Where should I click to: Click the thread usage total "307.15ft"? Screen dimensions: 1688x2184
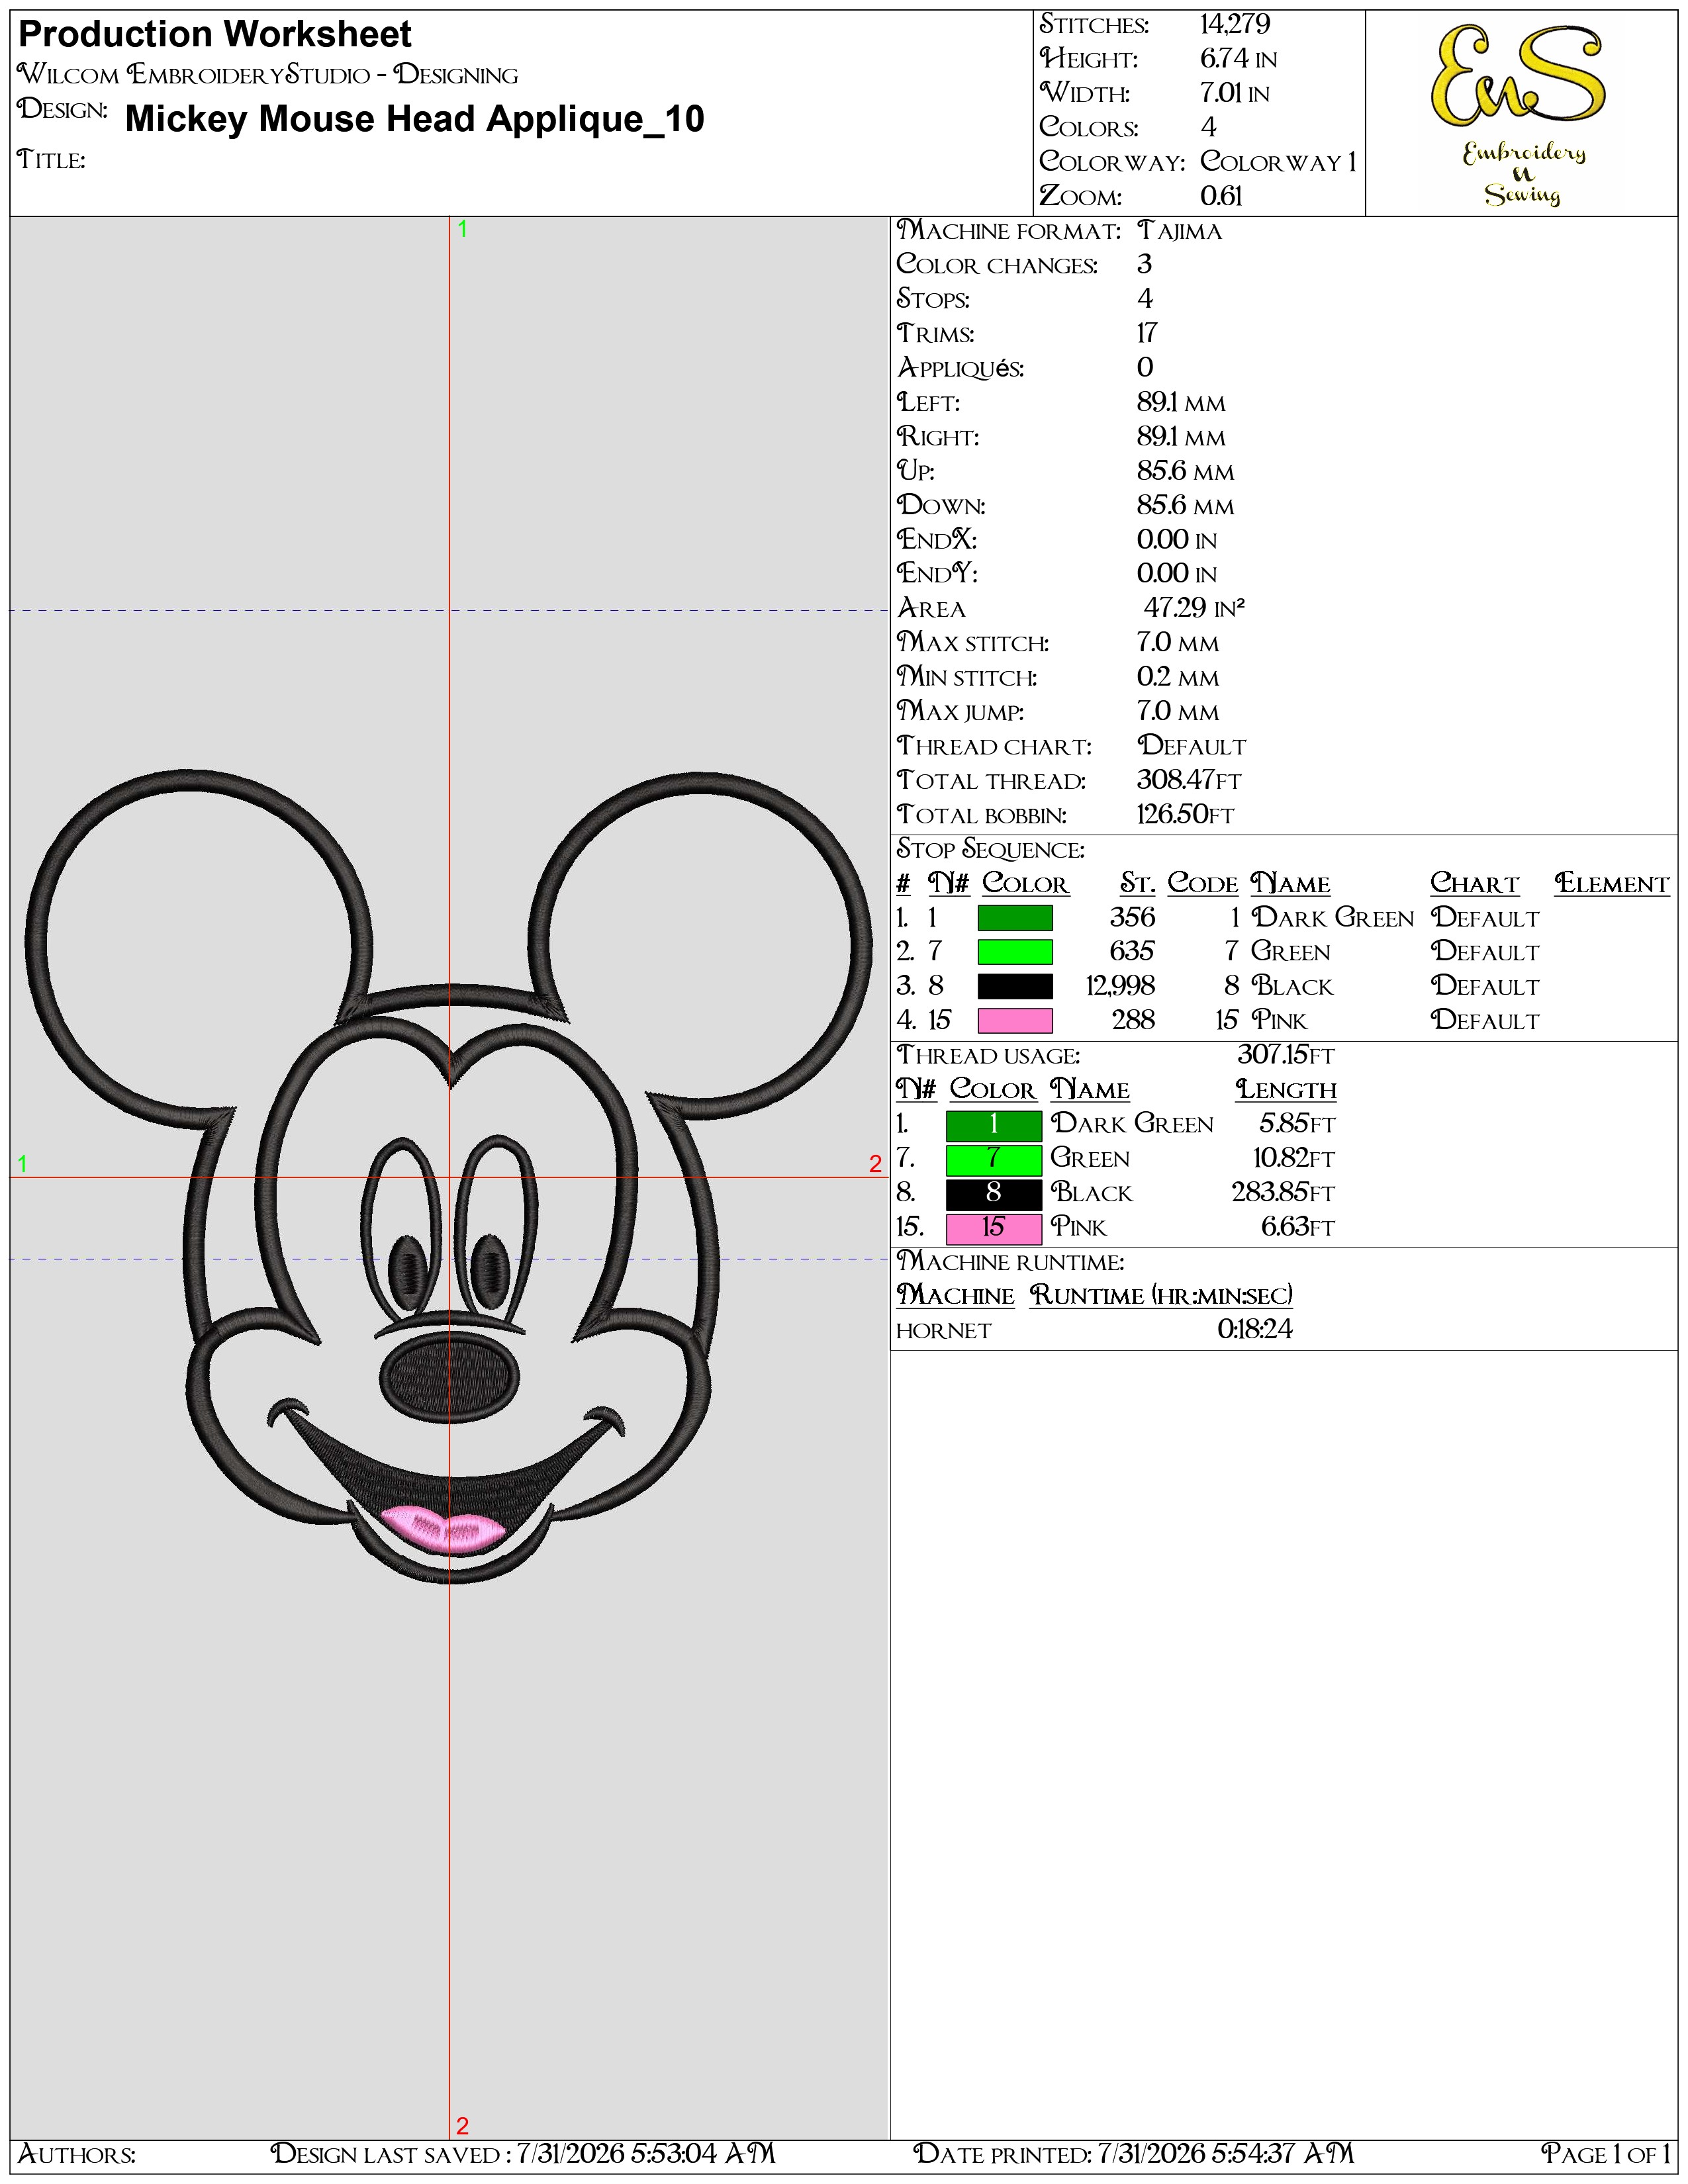[1286, 1055]
